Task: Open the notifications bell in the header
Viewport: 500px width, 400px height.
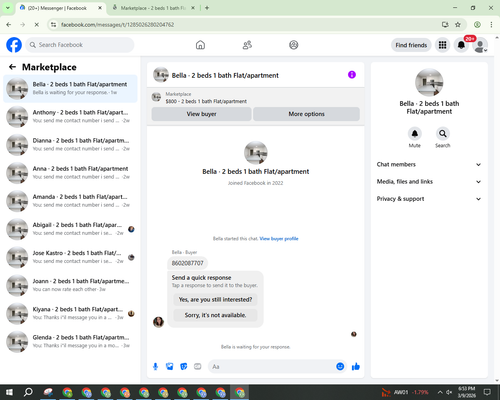Action: point(461,45)
